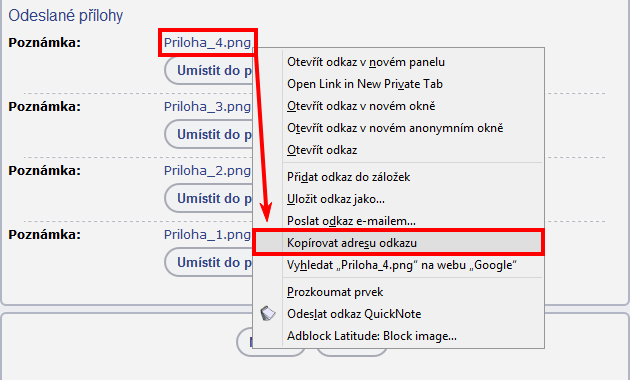Open the Priloha_3.png attachment link

pyautogui.click(x=207, y=106)
